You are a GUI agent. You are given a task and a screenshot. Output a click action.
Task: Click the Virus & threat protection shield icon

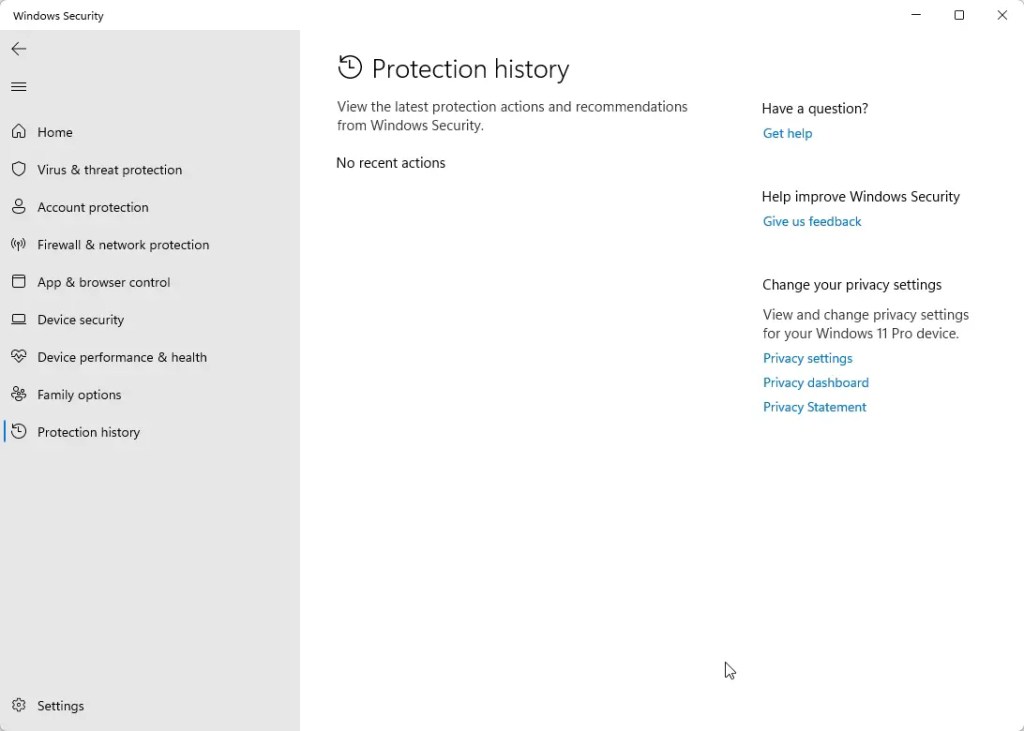coord(18,170)
